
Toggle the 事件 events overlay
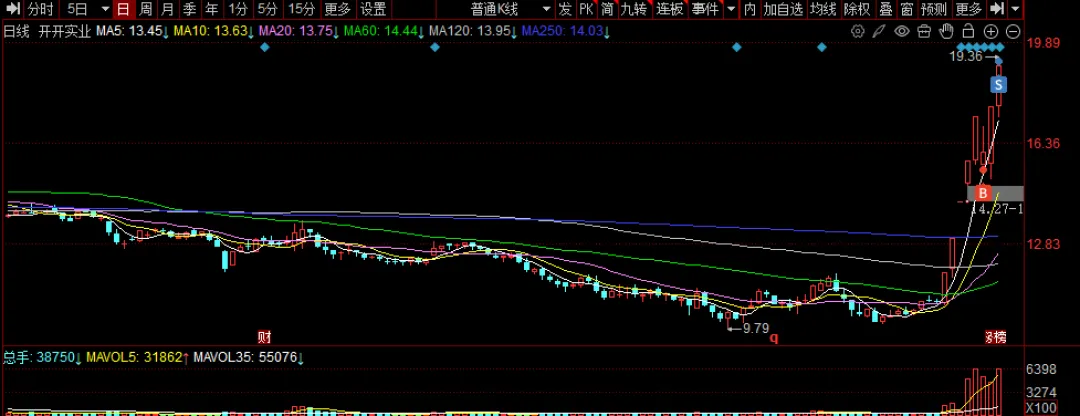(705, 10)
